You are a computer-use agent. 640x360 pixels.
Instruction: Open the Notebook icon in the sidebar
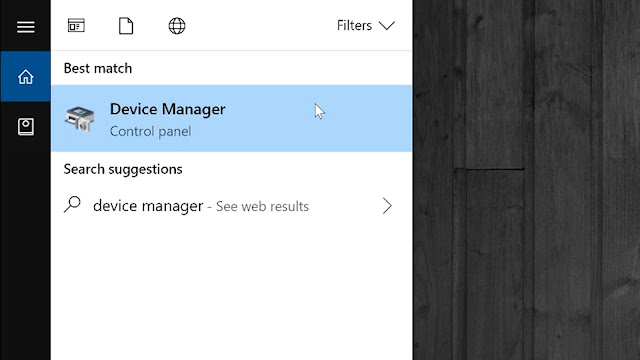click(25, 127)
